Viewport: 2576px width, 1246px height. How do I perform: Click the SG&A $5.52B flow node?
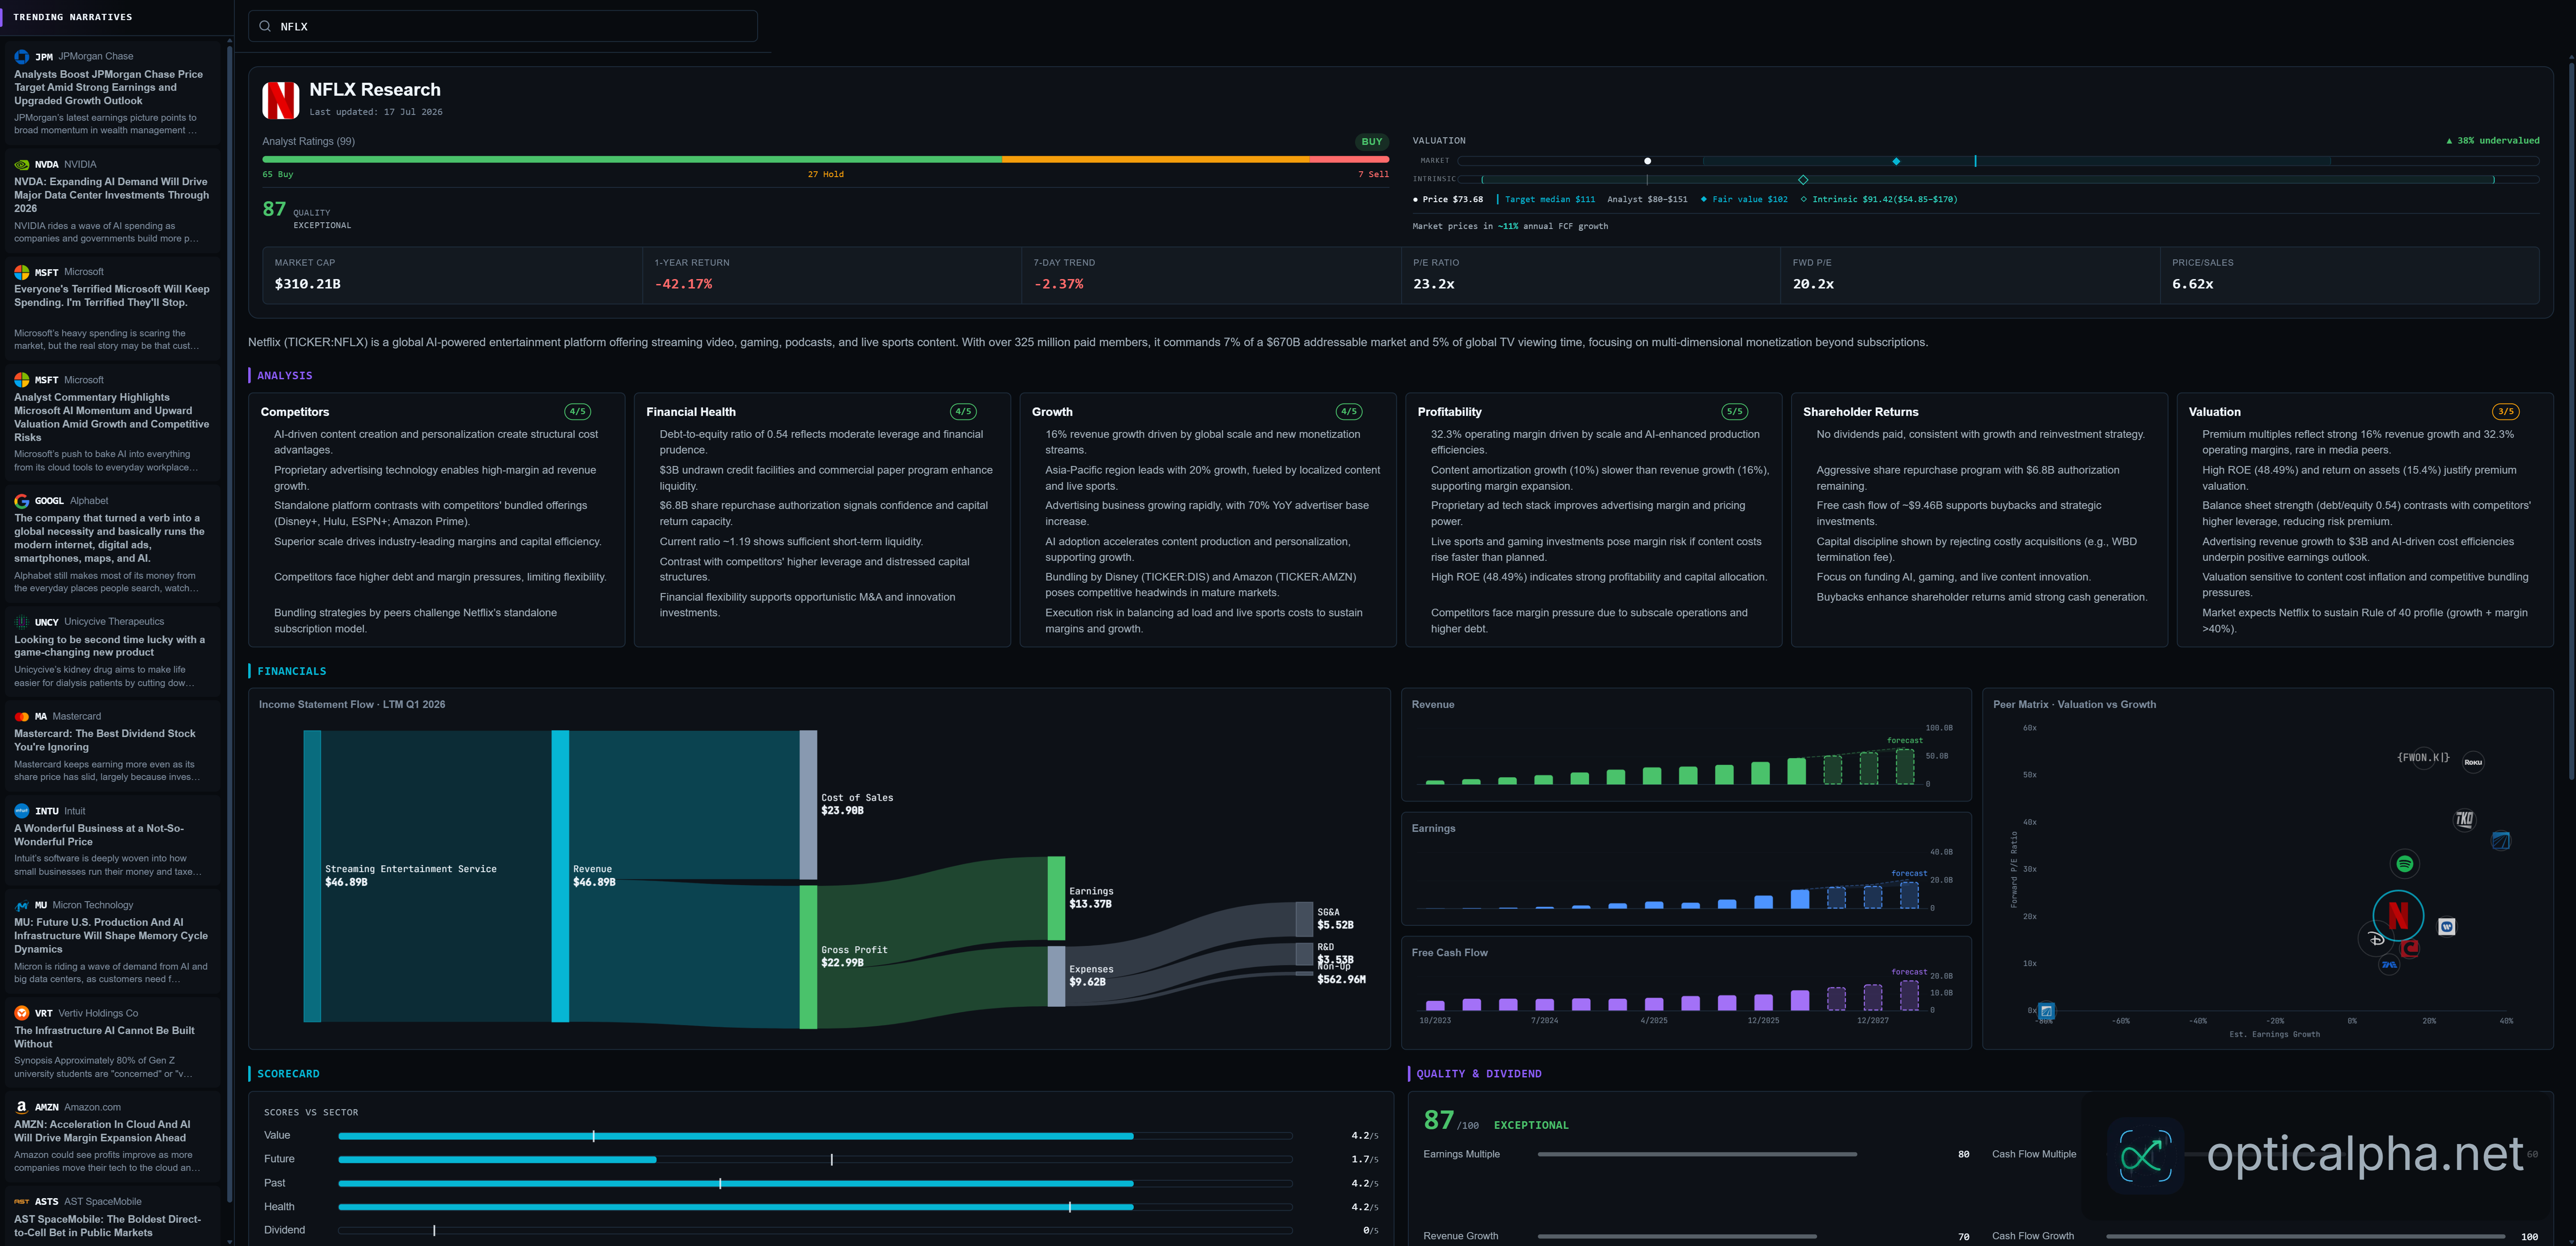coord(1304,919)
